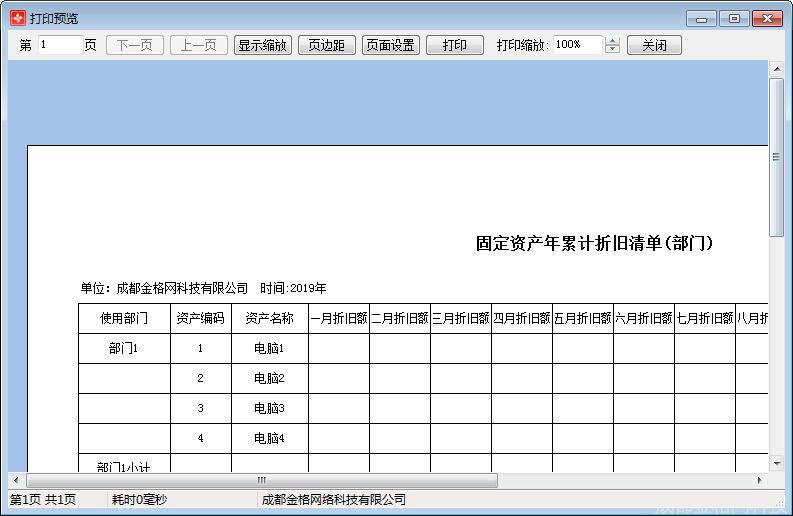Click the 打印预览 app icon in title bar
Image resolution: width=793 pixels, height=516 pixels.
(18, 18)
